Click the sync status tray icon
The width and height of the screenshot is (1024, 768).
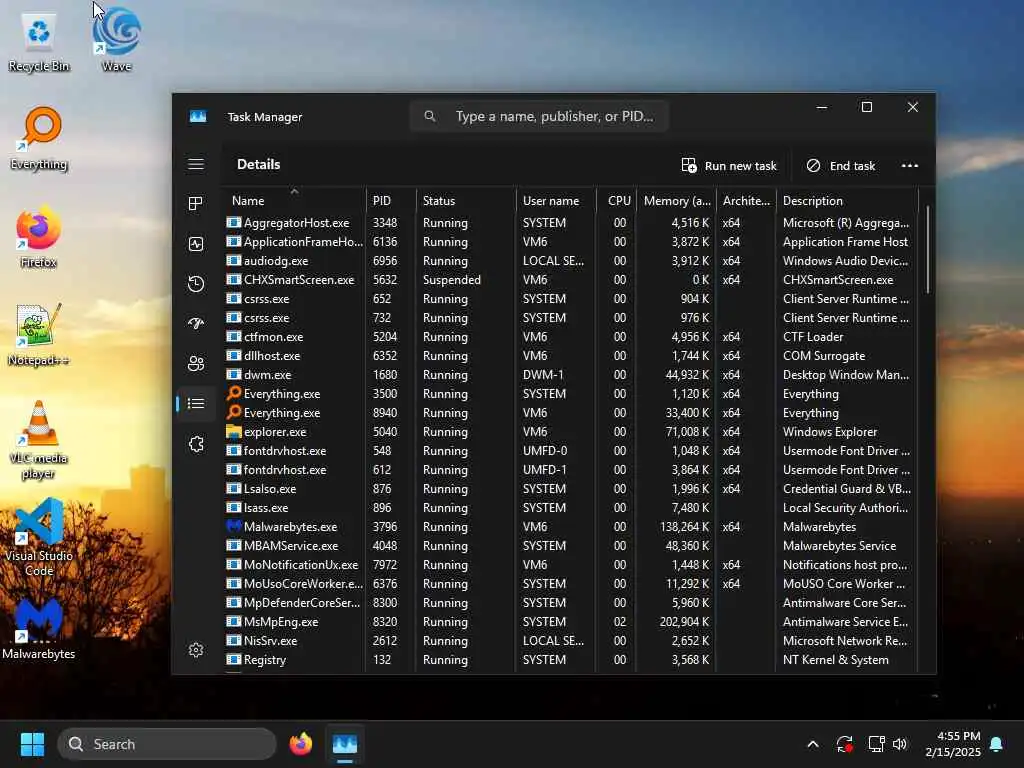(x=844, y=744)
